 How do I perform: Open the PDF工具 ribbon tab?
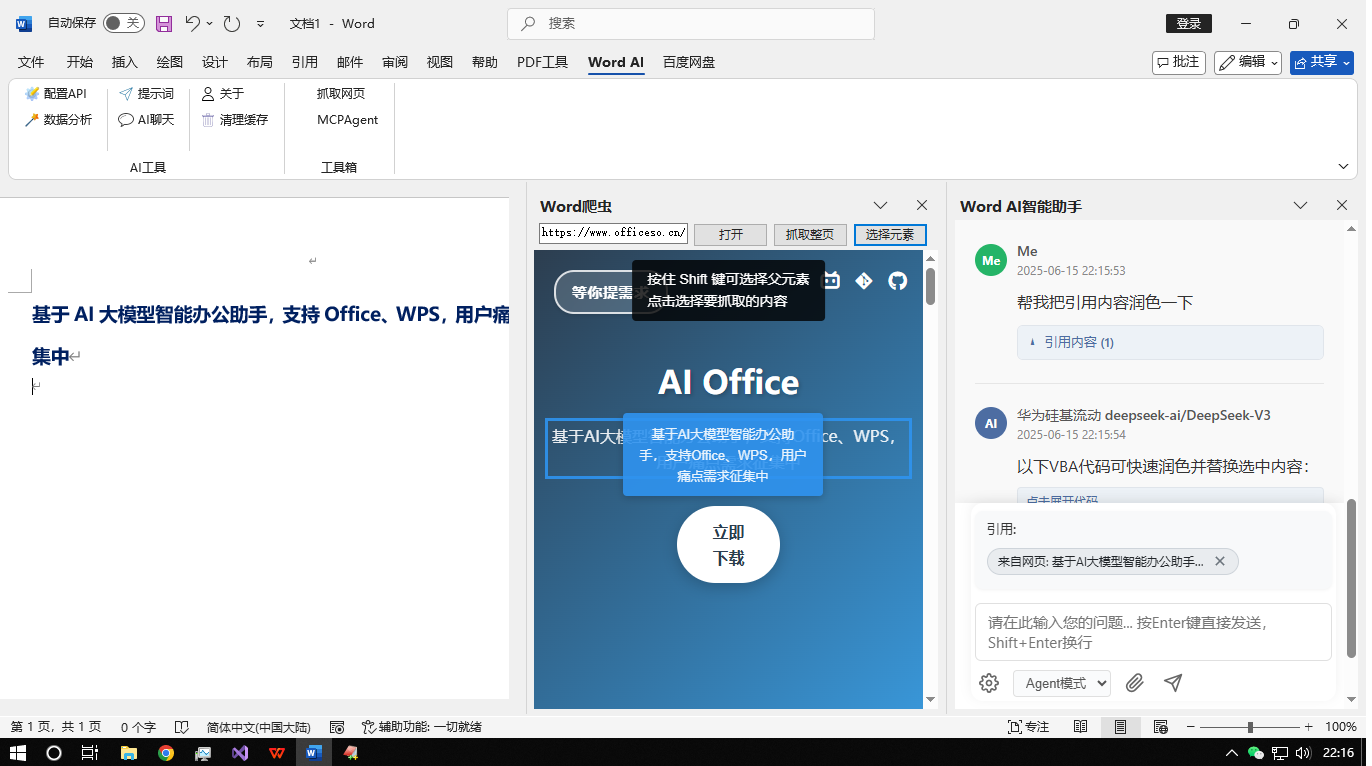click(x=542, y=62)
